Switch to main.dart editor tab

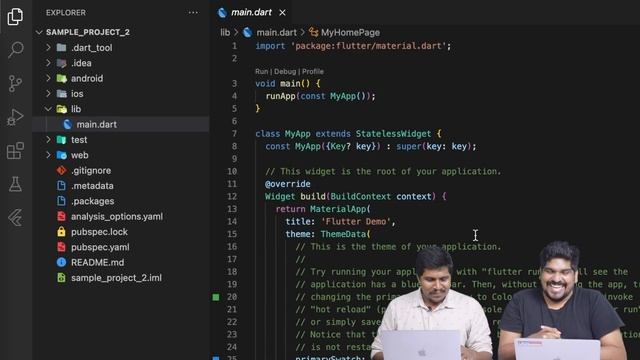point(251,13)
